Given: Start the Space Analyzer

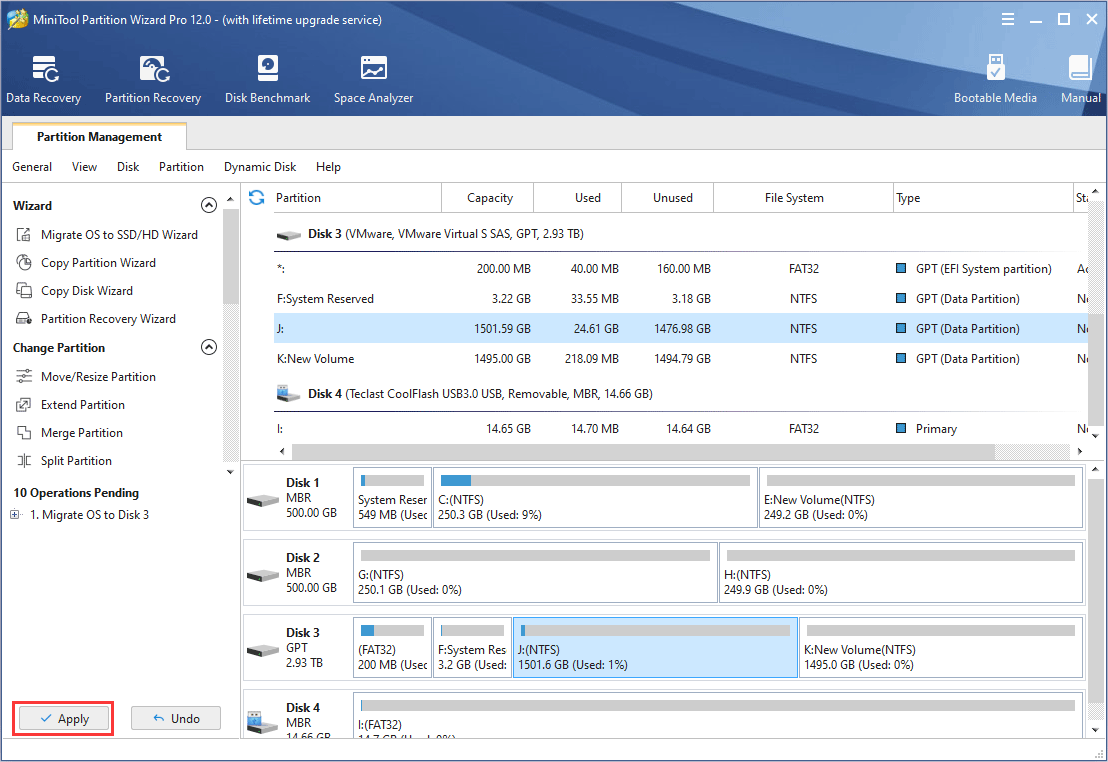Looking at the screenshot, I should pos(373,79).
